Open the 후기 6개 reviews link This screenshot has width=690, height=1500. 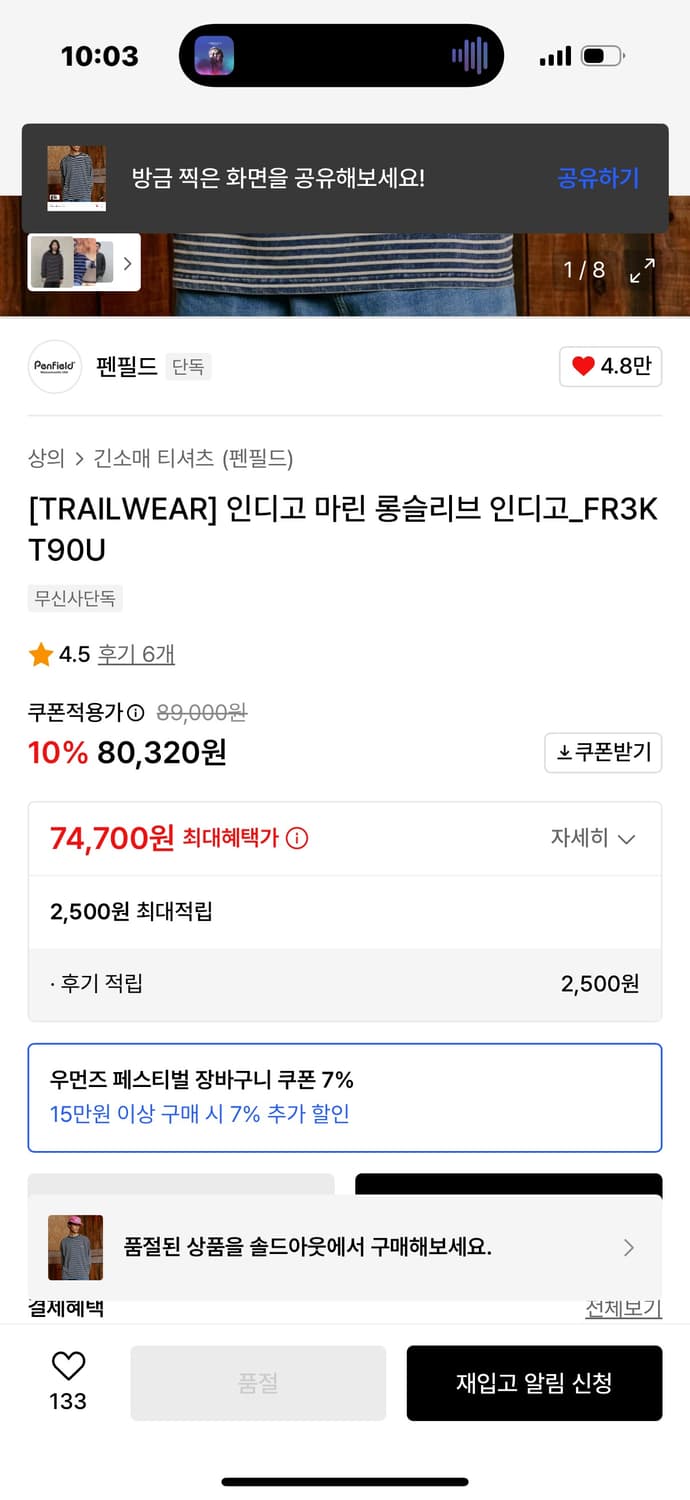(x=136, y=655)
